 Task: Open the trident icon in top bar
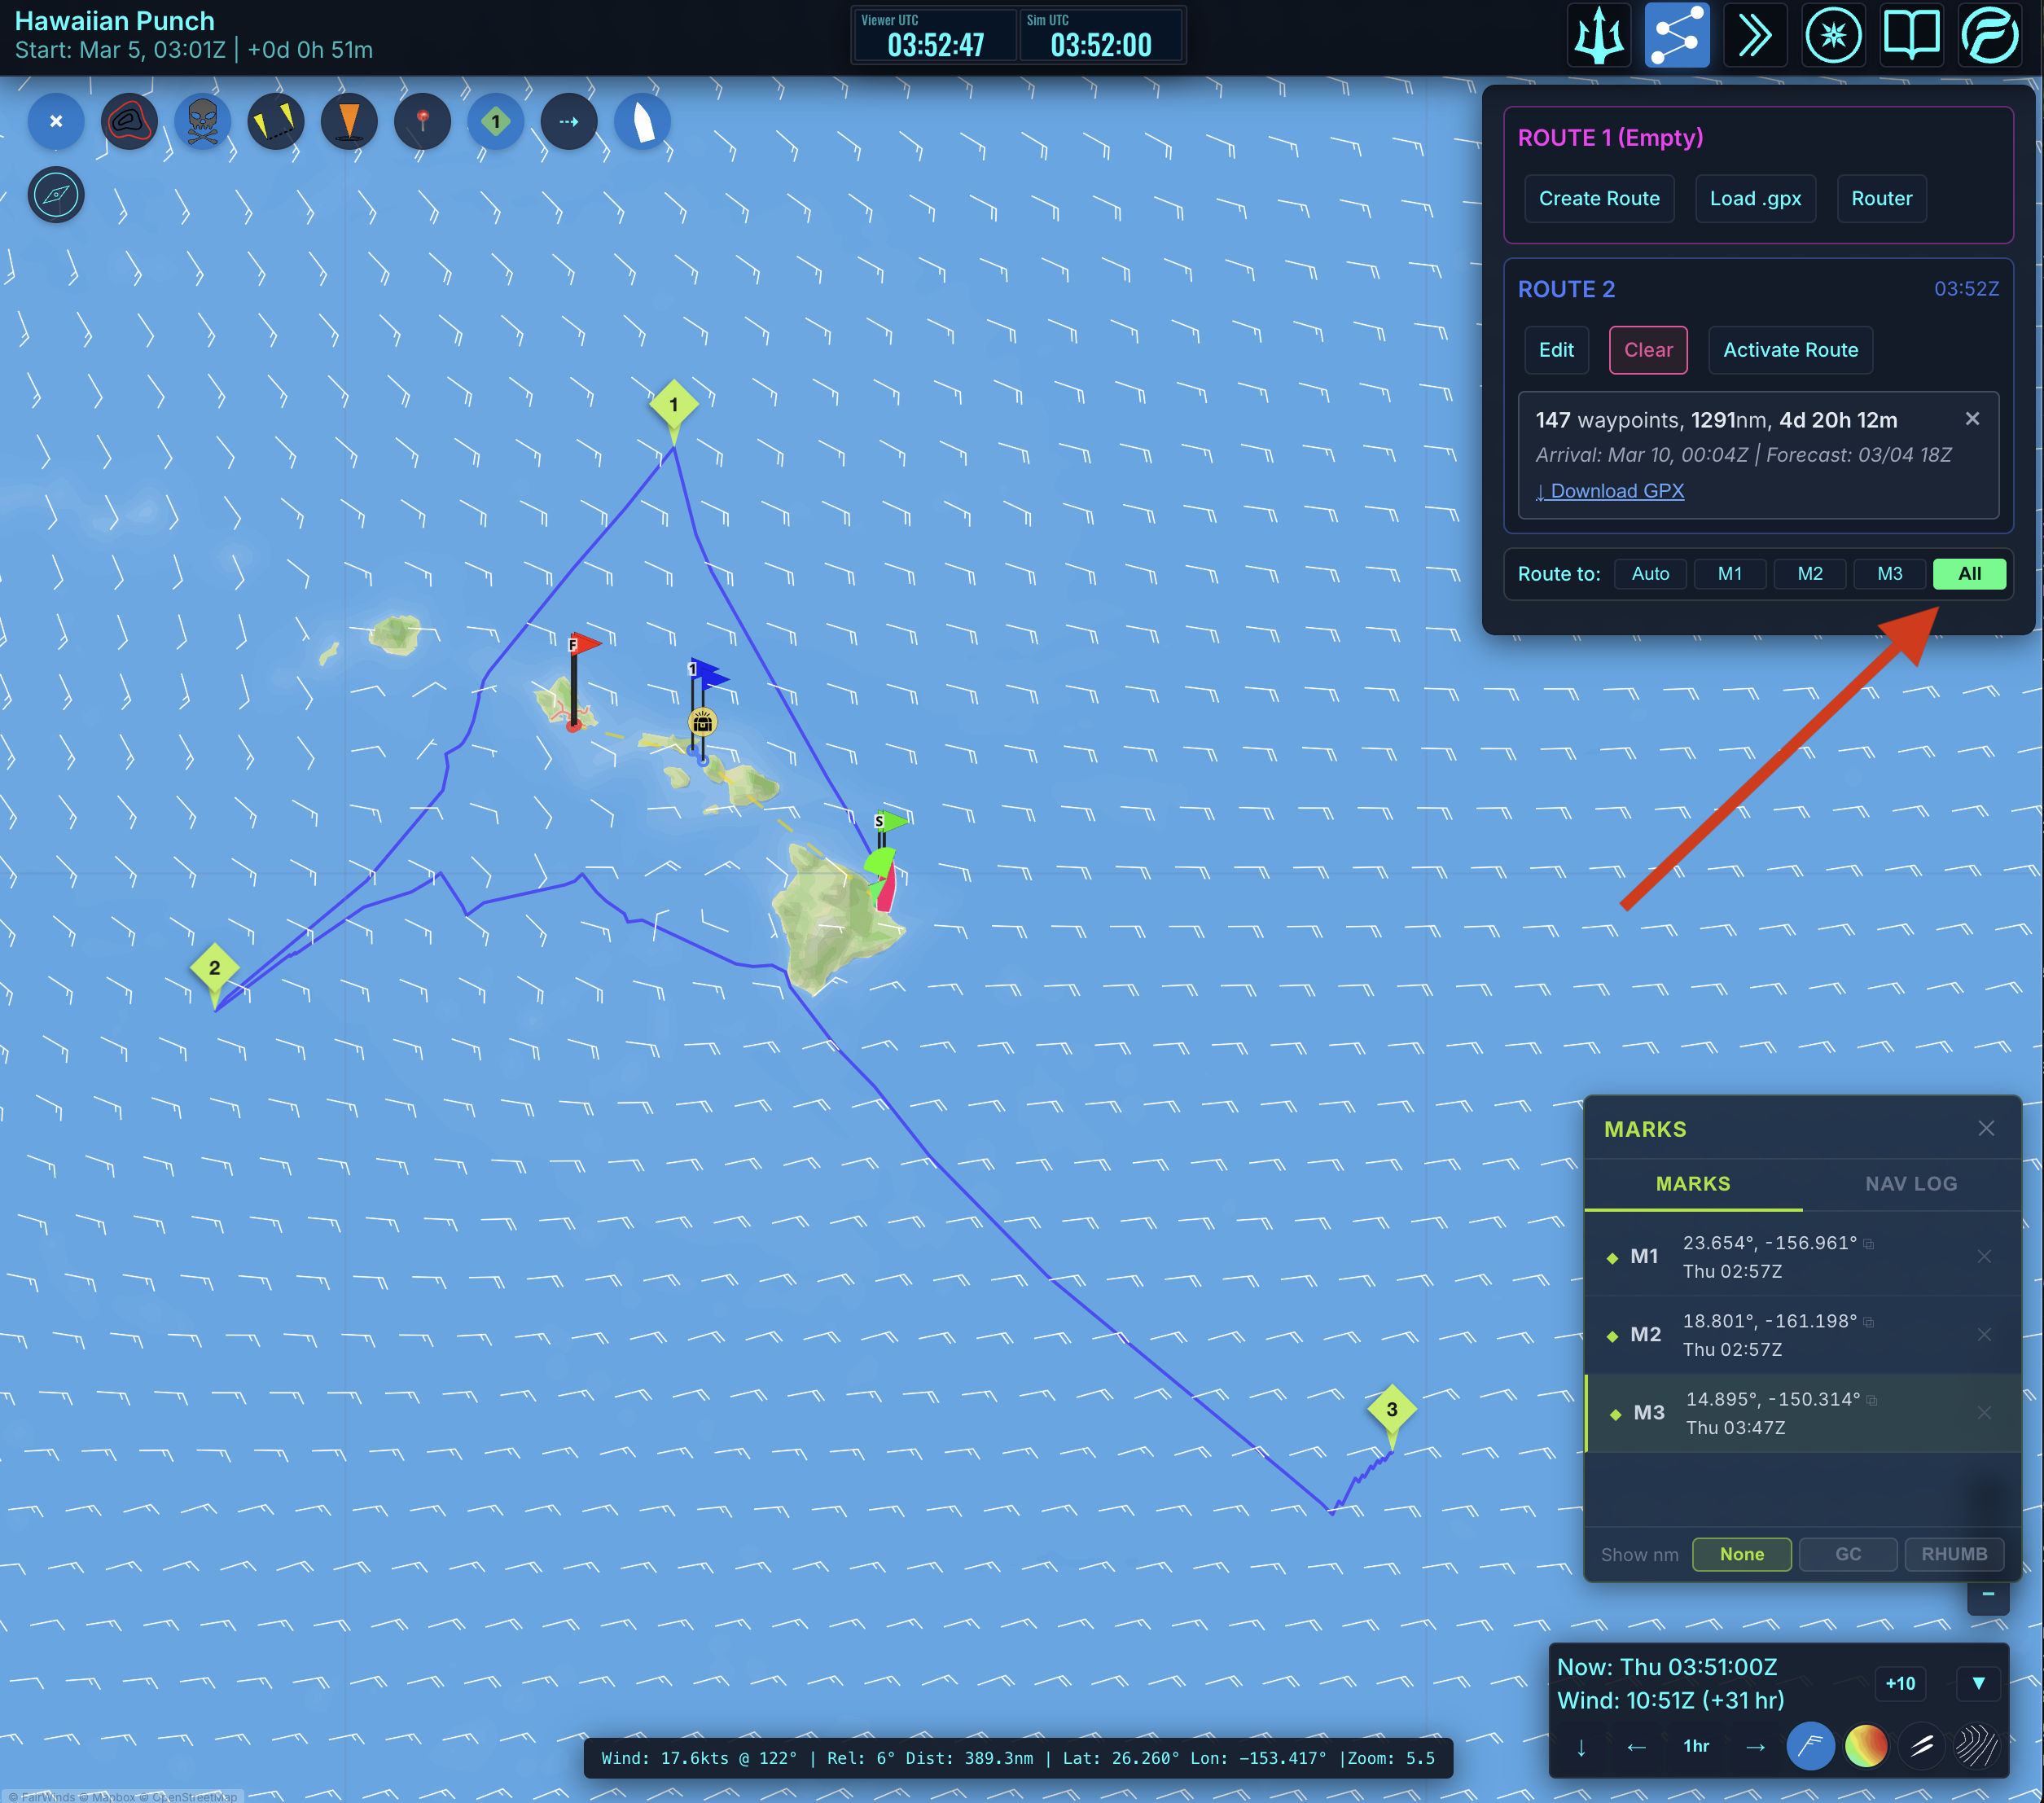coord(1599,36)
